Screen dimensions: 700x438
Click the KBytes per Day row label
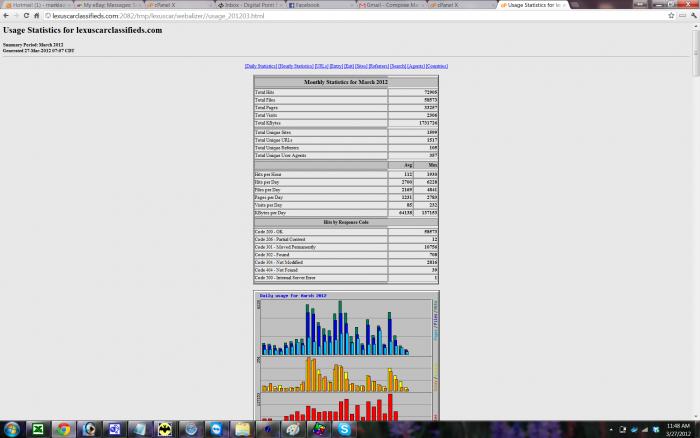pos(270,213)
